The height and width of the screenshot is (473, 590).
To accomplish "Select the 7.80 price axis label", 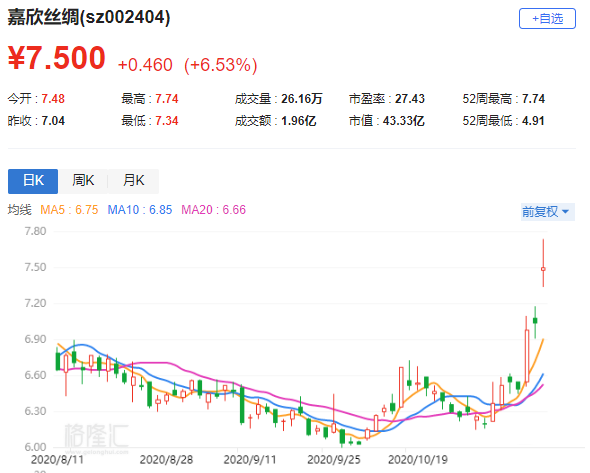I will click(x=35, y=231).
